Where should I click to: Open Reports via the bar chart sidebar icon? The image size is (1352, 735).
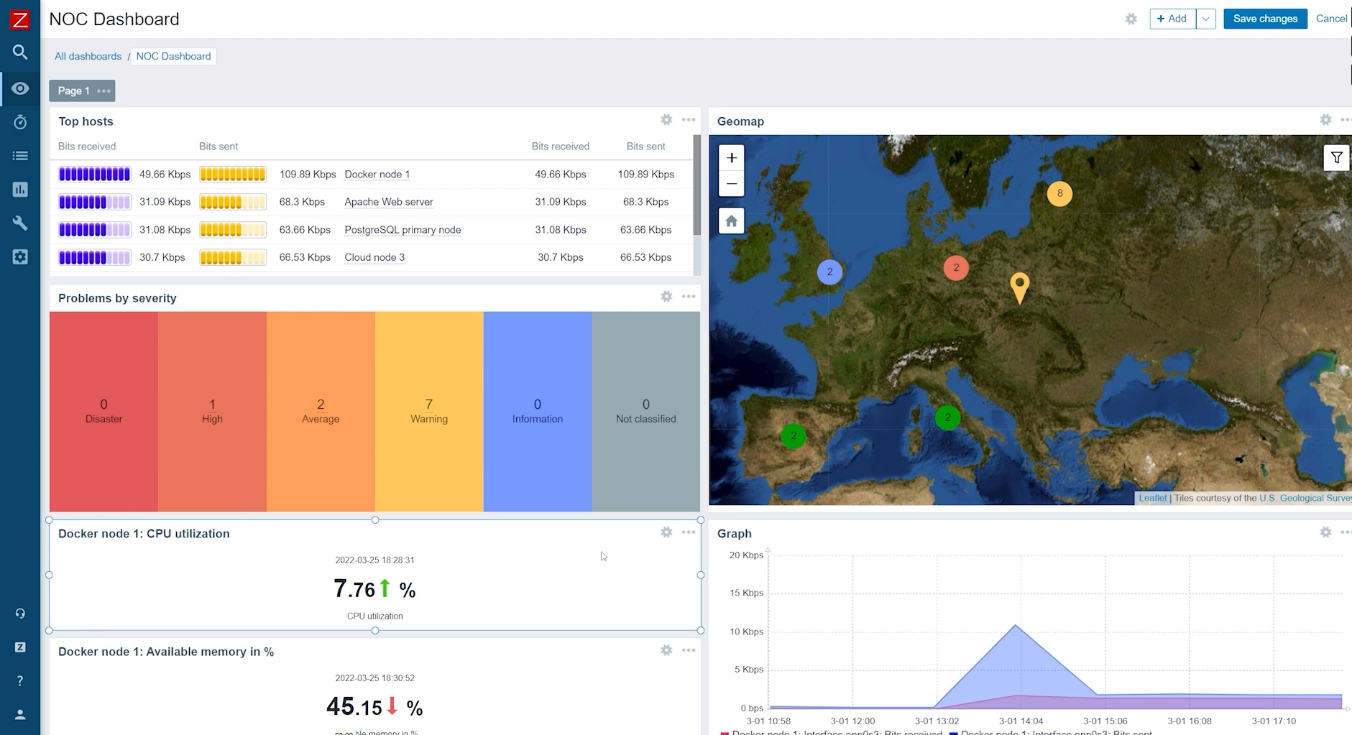coord(20,188)
